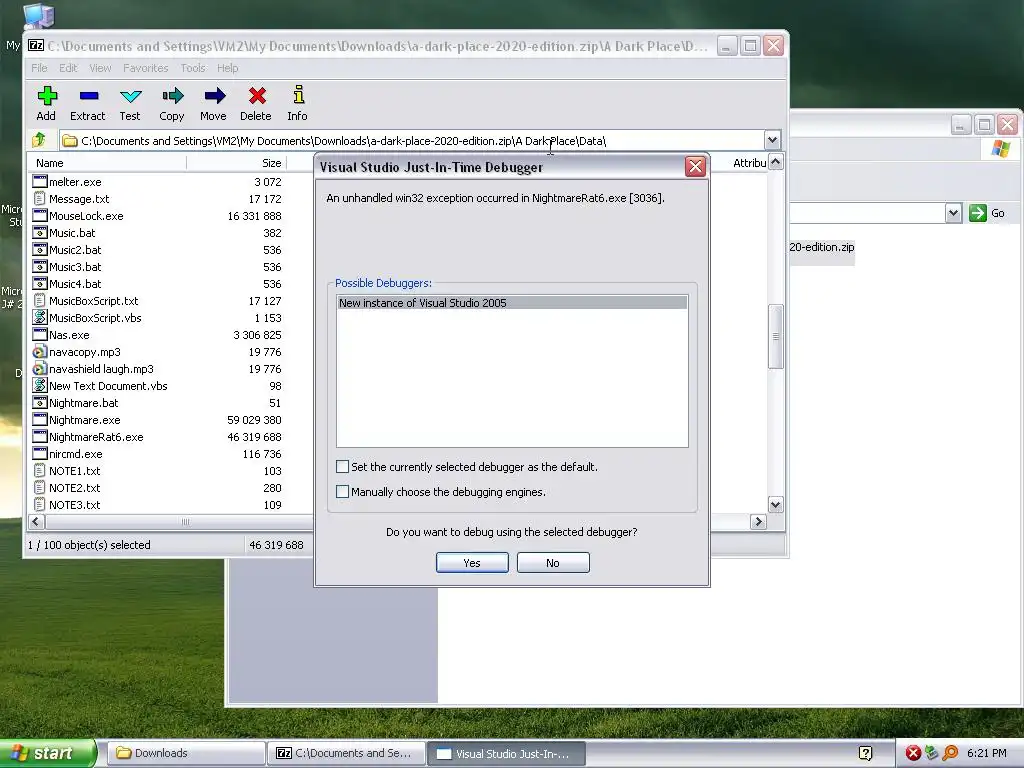Click the help question mark taskbar icon

tap(865, 754)
